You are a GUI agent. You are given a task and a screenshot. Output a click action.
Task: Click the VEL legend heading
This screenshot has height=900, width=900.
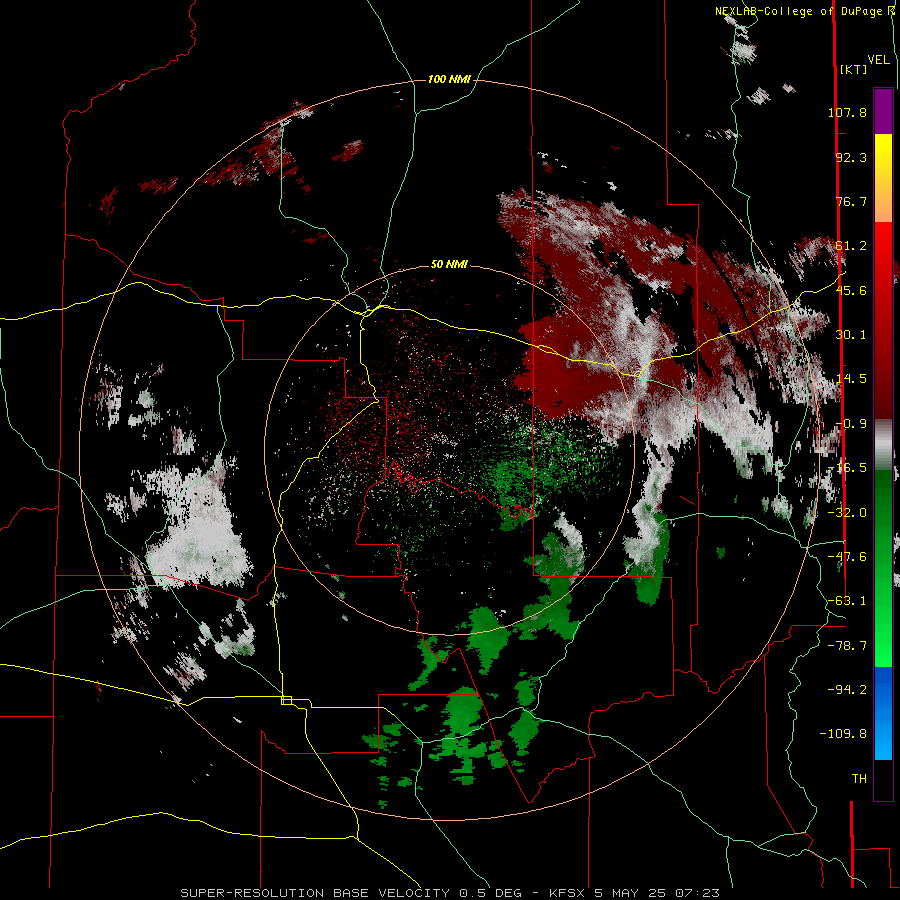coord(878,60)
